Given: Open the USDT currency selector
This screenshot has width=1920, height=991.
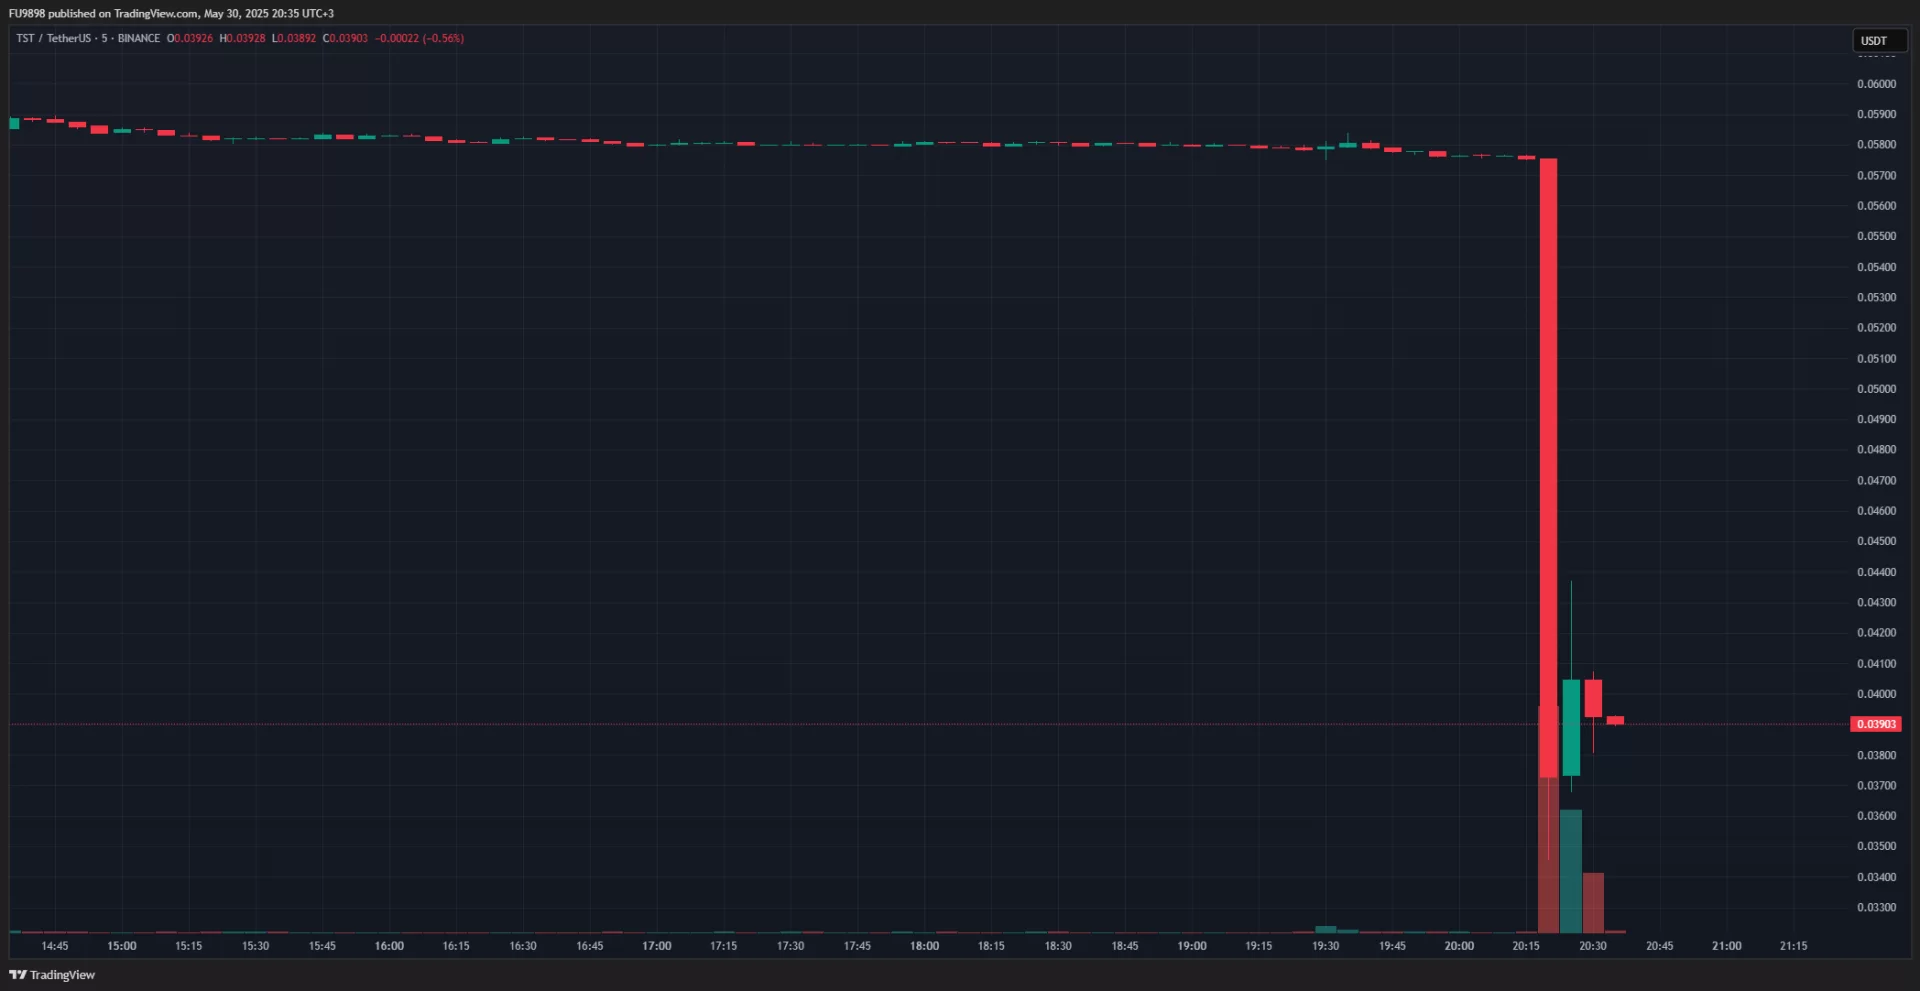Looking at the screenshot, I should [x=1878, y=41].
